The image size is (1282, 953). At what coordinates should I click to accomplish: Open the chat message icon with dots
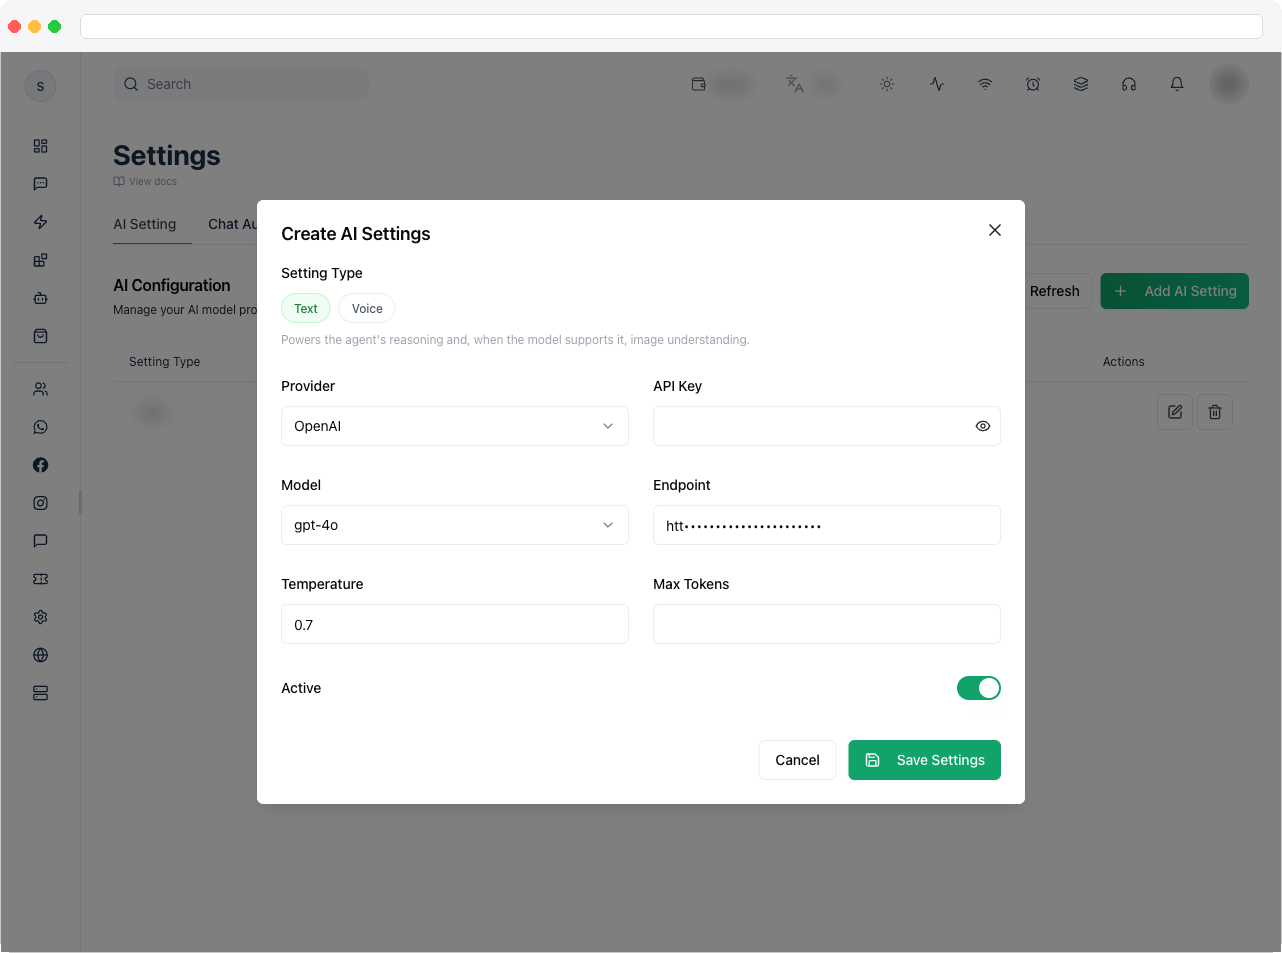[40, 184]
